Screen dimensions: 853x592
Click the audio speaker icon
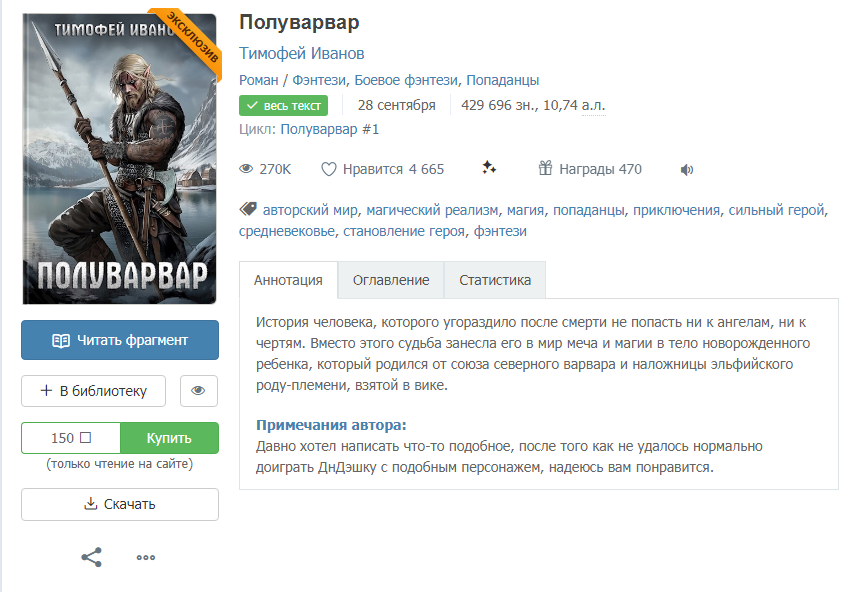coord(687,170)
